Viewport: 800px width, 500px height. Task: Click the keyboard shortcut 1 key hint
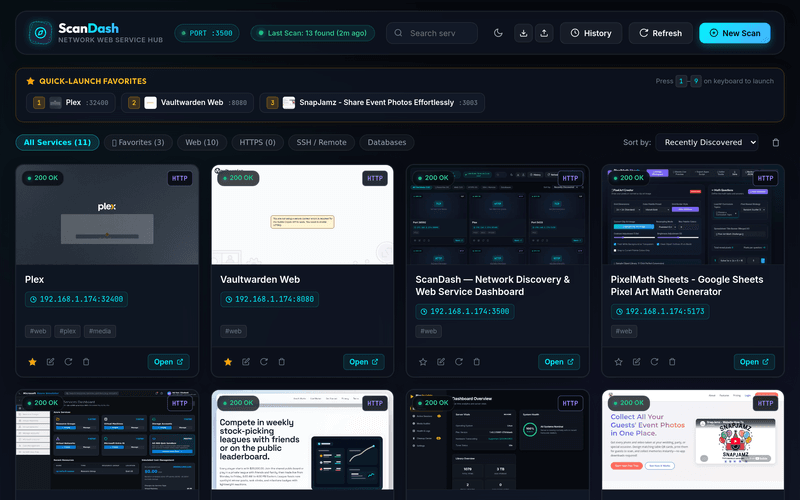click(681, 81)
